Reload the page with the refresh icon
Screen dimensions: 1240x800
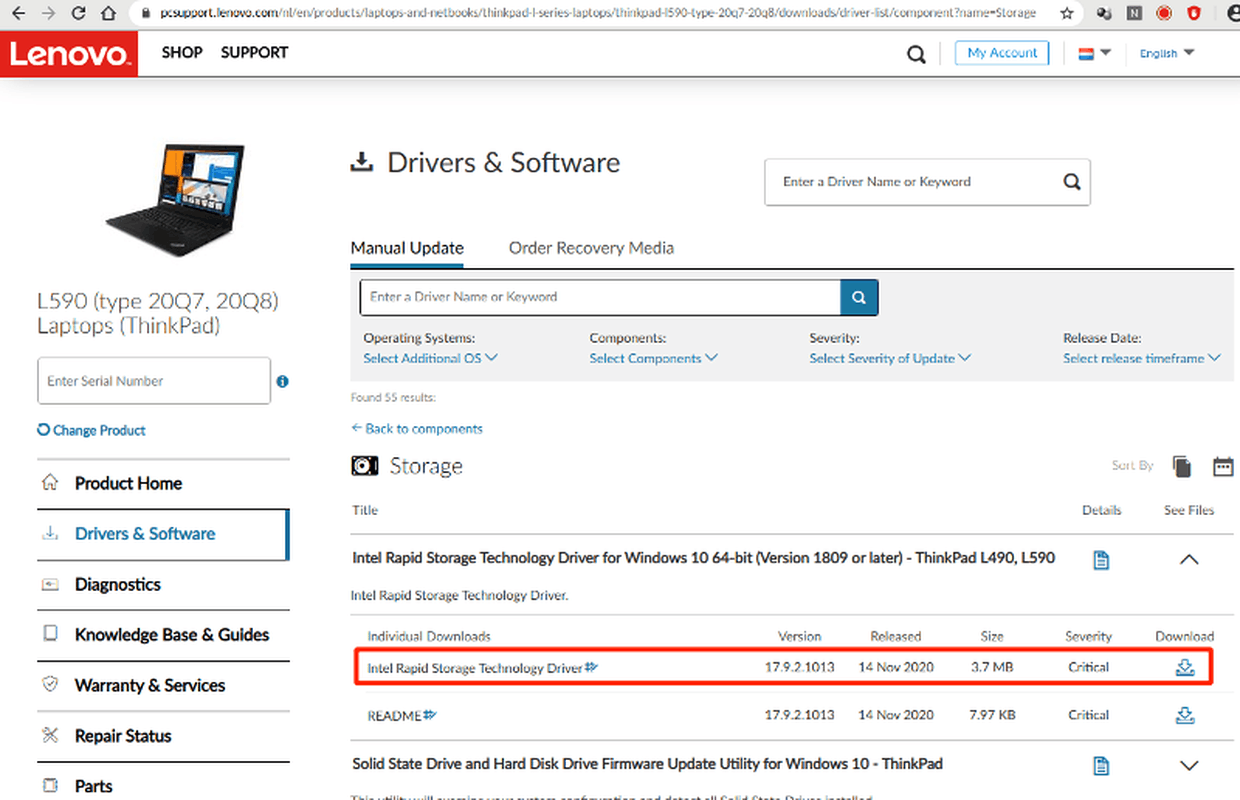click(x=79, y=14)
